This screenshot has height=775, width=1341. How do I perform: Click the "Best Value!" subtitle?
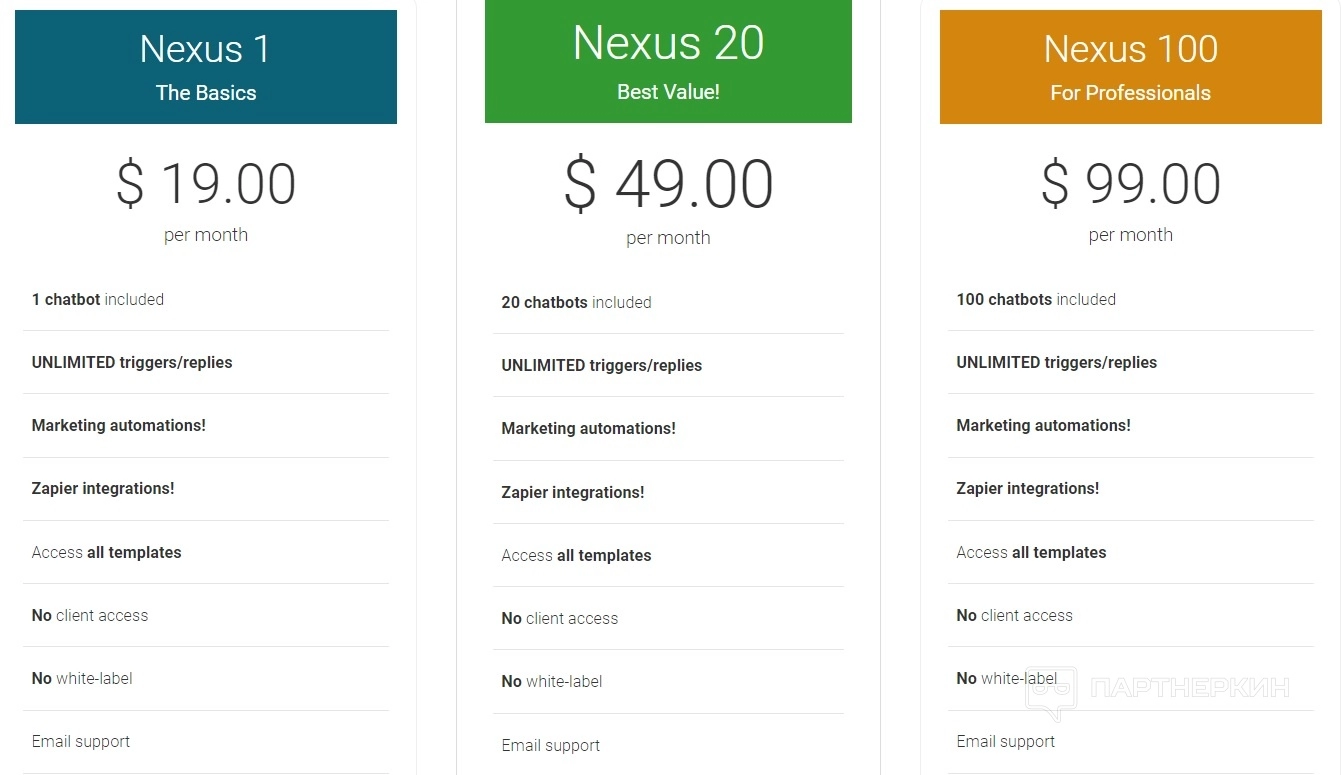(668, 92)
